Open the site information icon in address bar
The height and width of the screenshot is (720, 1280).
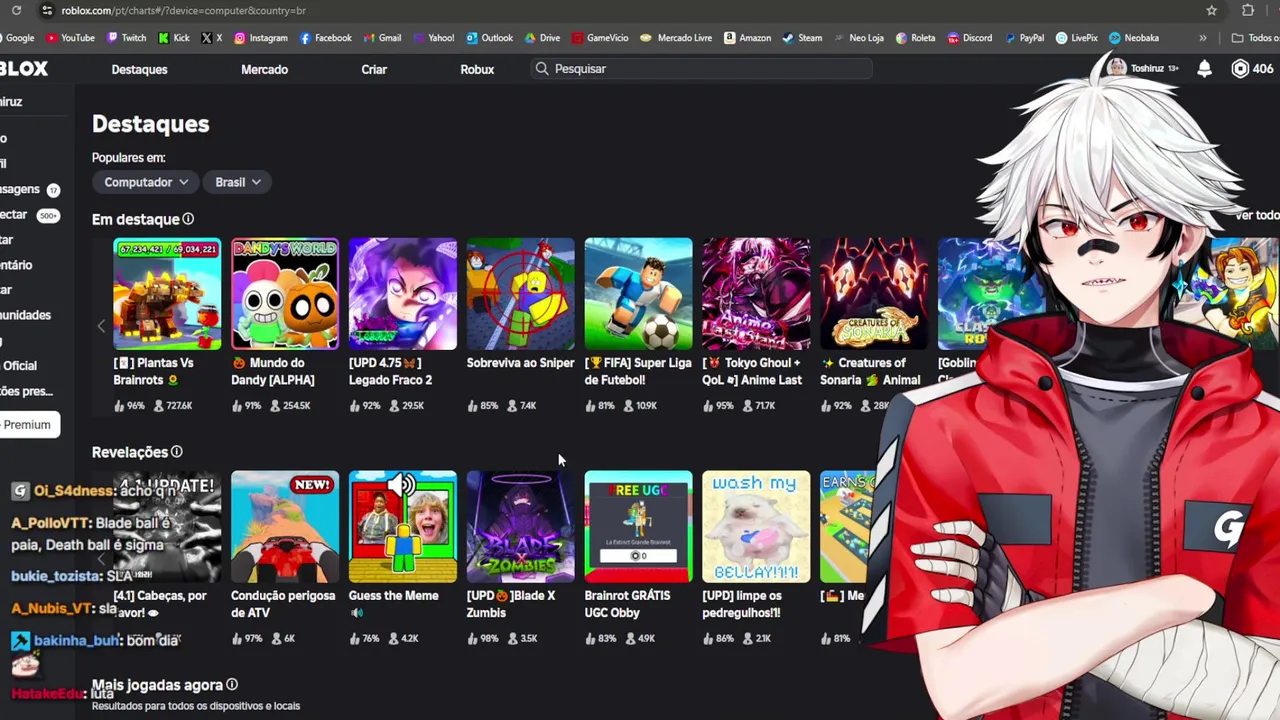tap(46, 10)
